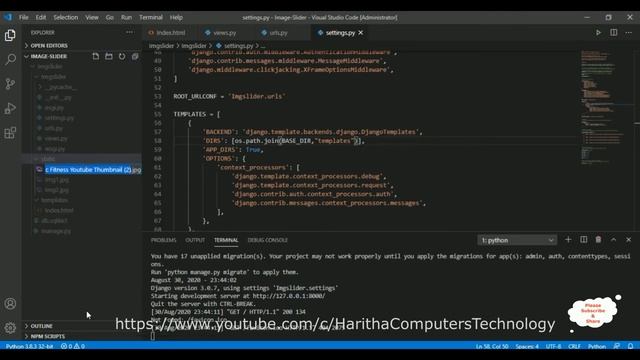Switch to the DEBUG CONSOLE panel tab
This screenshot has width=640, height=360.
[268, 240]
